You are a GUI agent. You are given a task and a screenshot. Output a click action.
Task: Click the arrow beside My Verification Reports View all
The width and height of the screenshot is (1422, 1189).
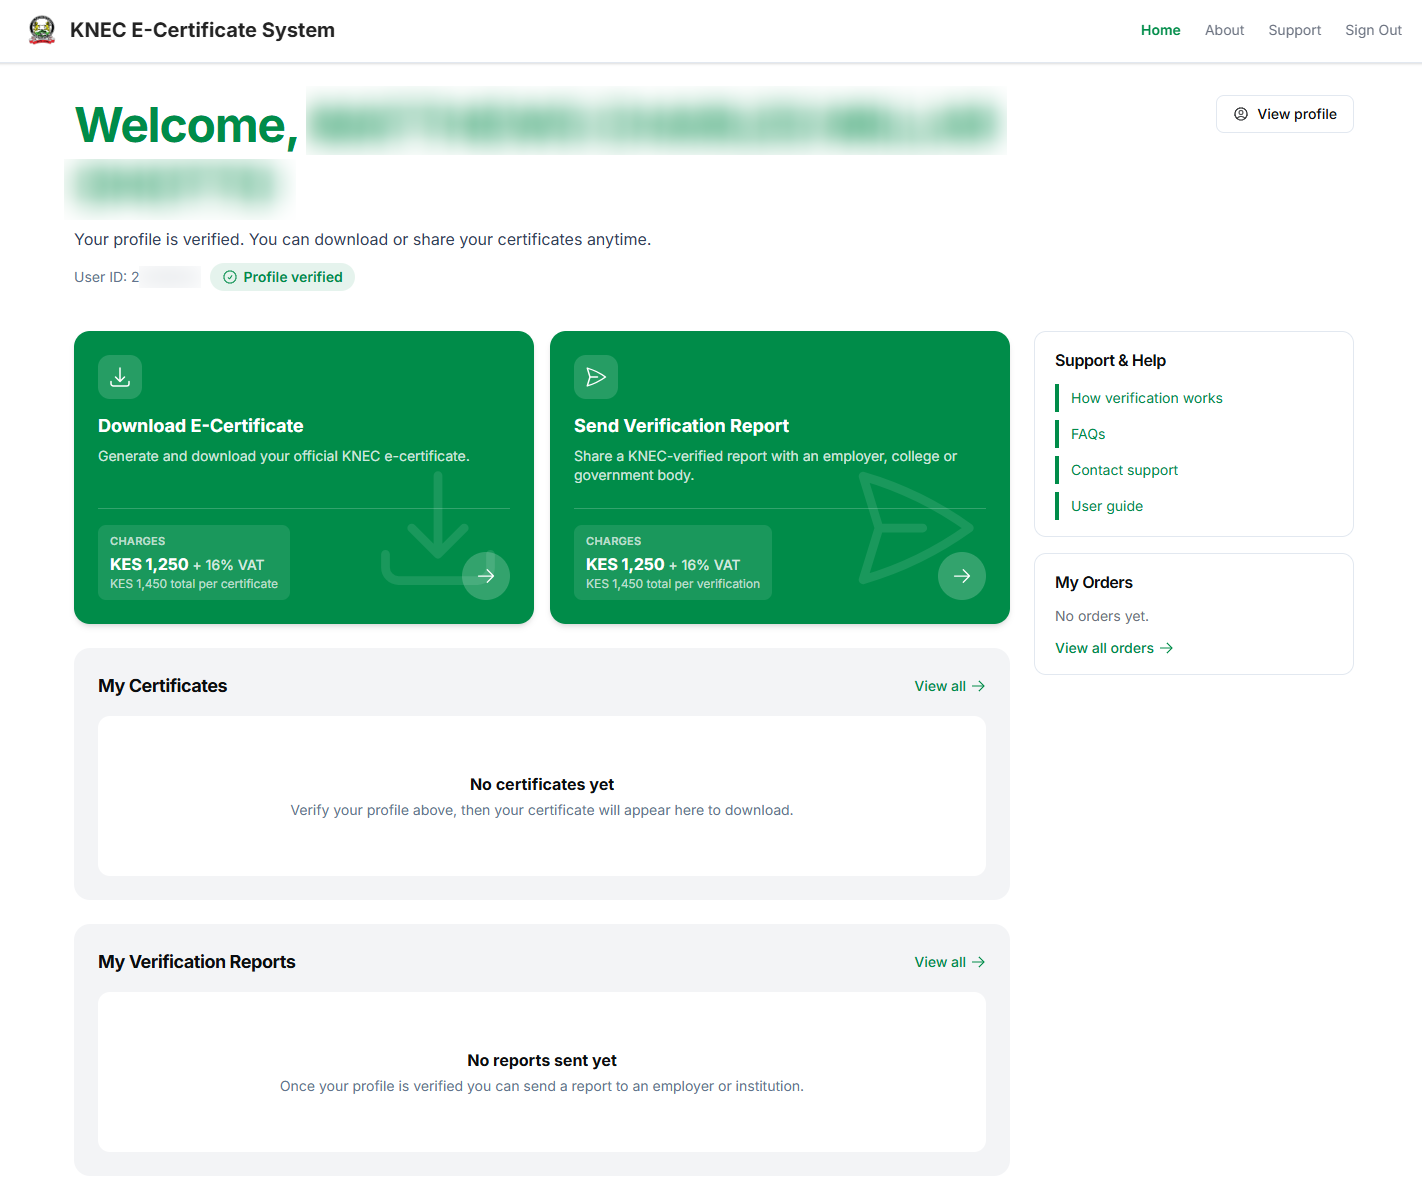(978, 962)
